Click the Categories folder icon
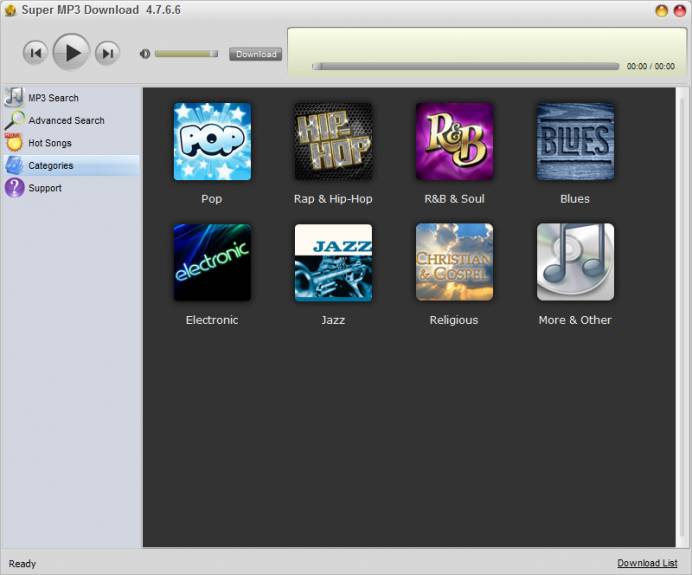Image resolution: width=692 pixels, height=575 pixels. pos(14,165)
